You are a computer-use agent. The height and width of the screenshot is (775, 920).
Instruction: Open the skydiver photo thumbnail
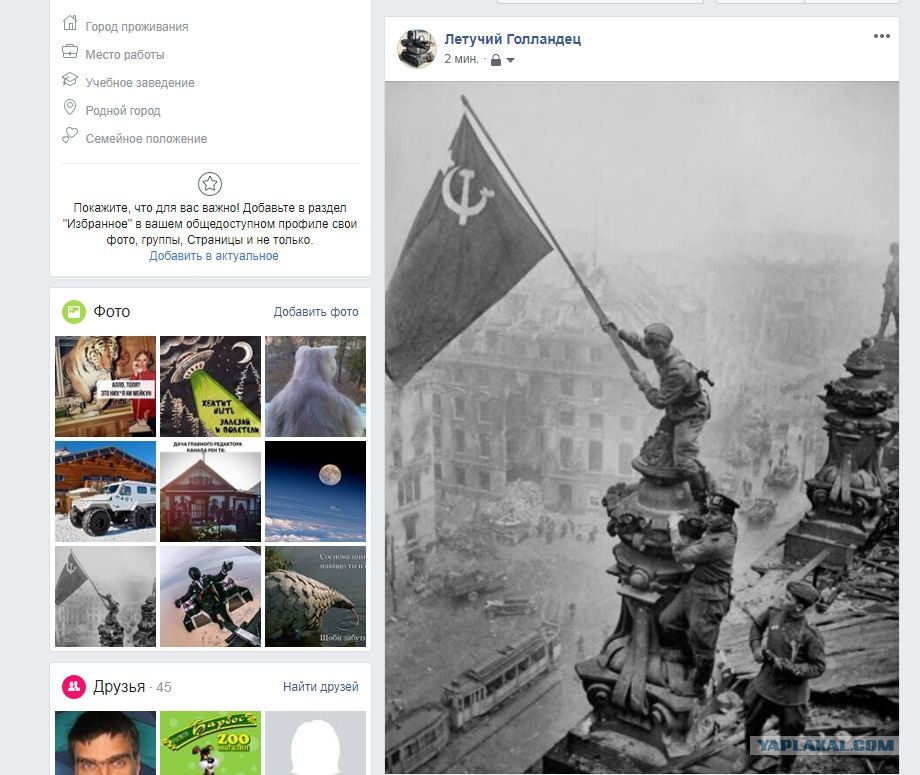211,597
